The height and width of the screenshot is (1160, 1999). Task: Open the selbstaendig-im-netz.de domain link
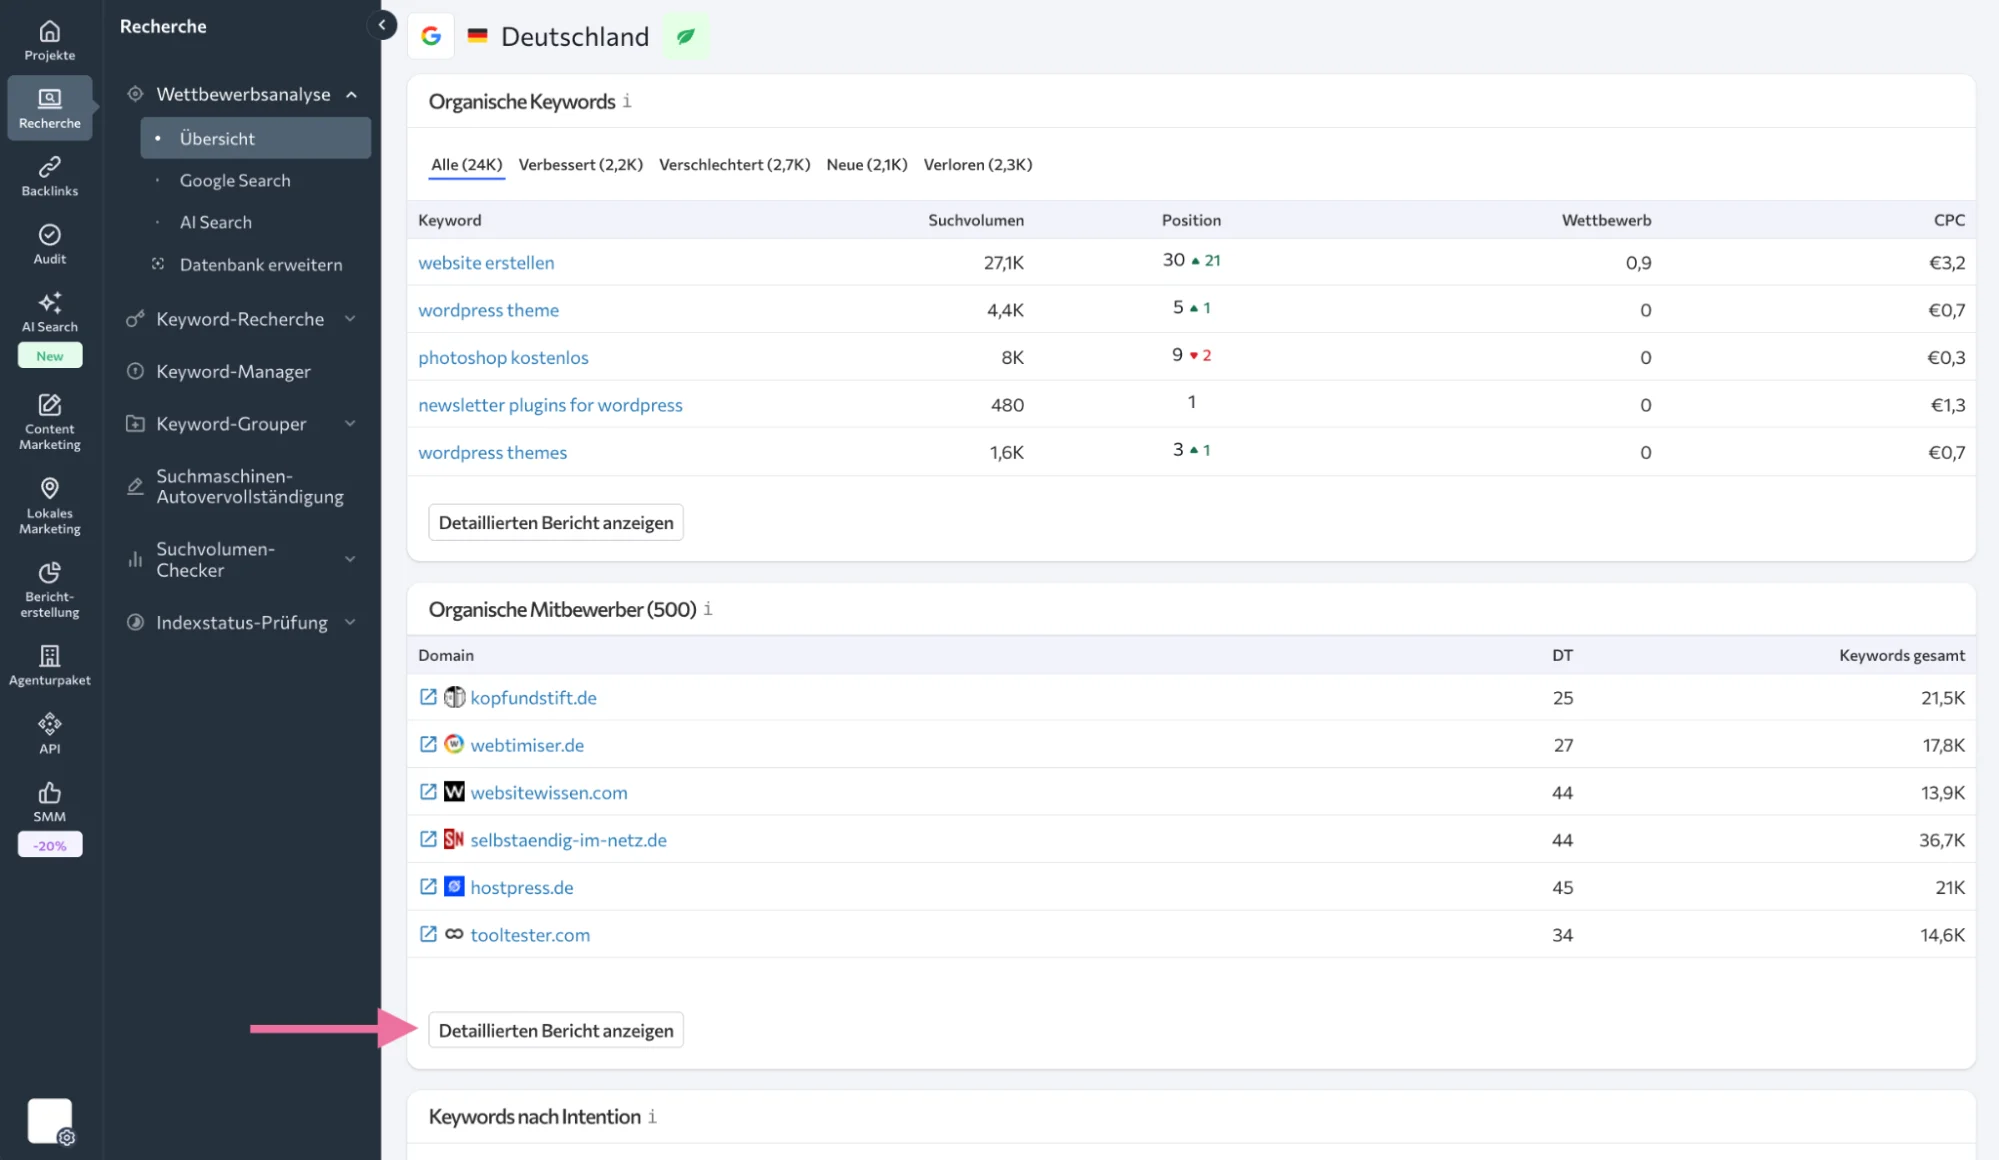click(x=568, y=840)
